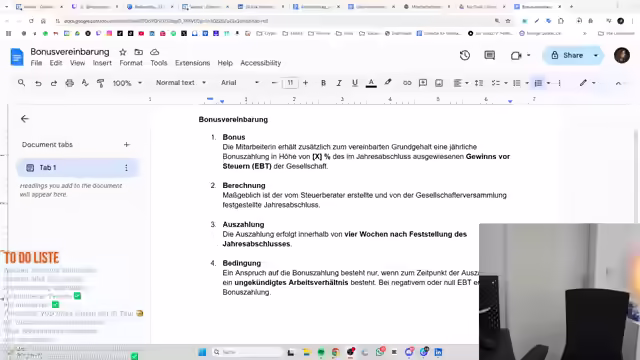The image size is (640, 360).
Task: Expand the Normal text style dropdown
Action: pyautogui.click(x=181, y=82)
